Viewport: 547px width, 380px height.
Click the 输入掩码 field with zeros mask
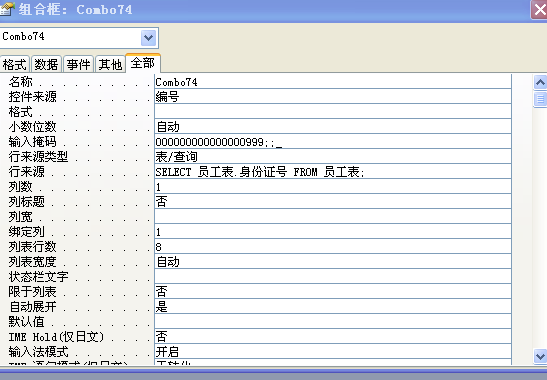pos(333,142)
